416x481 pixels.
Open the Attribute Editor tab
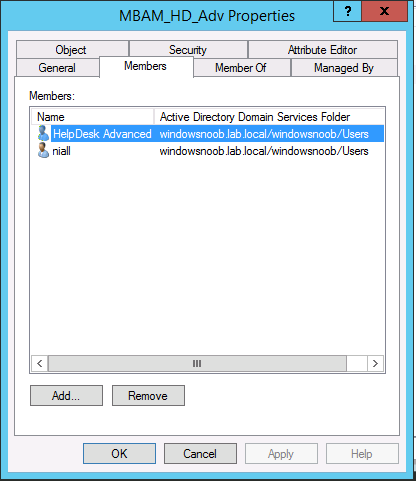(x=322, y=50)
